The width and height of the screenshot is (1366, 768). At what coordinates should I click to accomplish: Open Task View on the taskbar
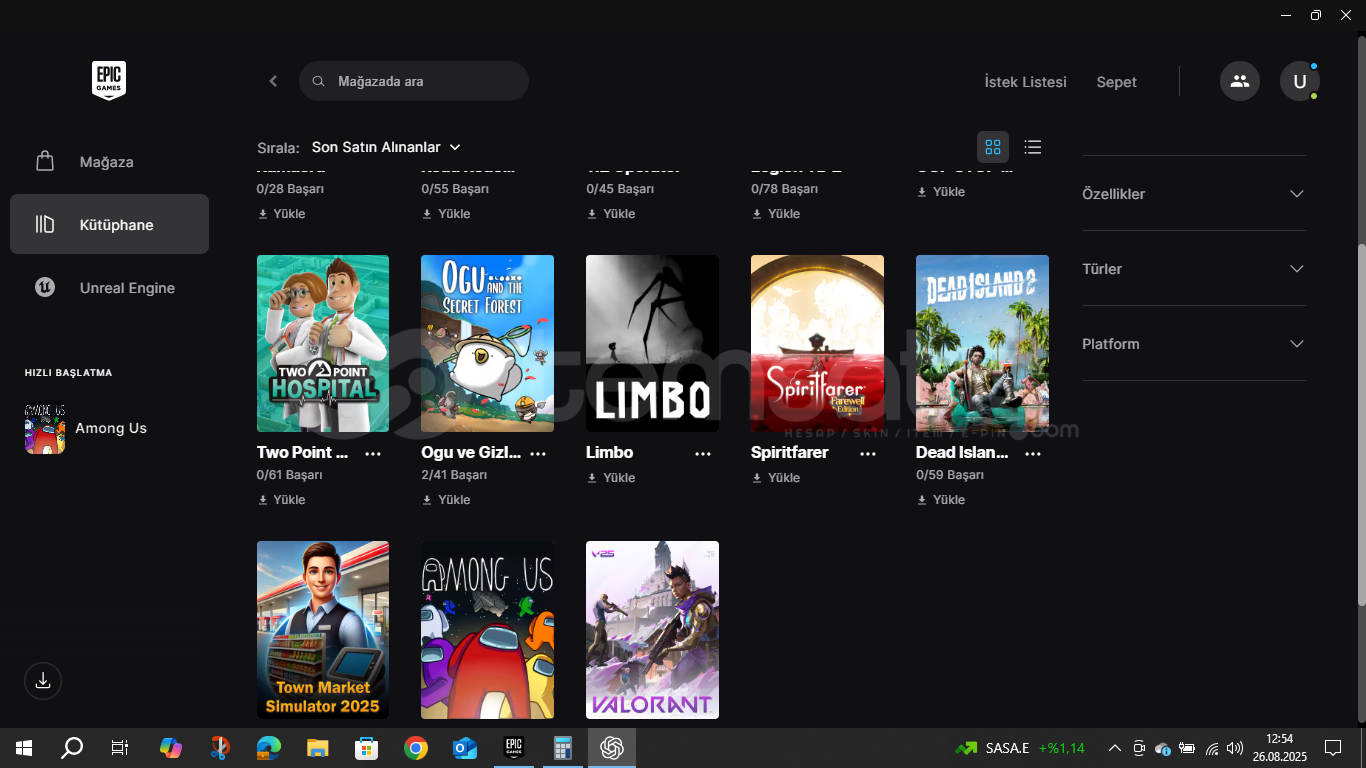click(120, 748)
